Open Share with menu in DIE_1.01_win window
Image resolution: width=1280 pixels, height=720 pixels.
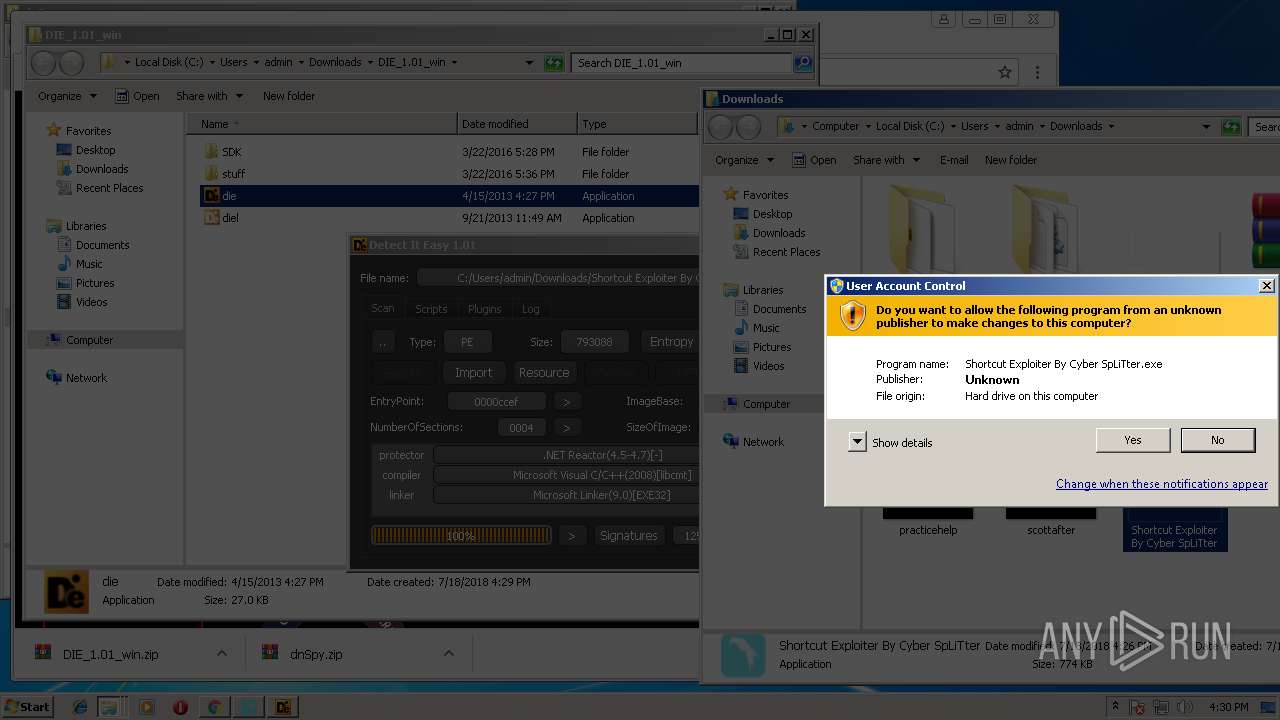point(209,96)
